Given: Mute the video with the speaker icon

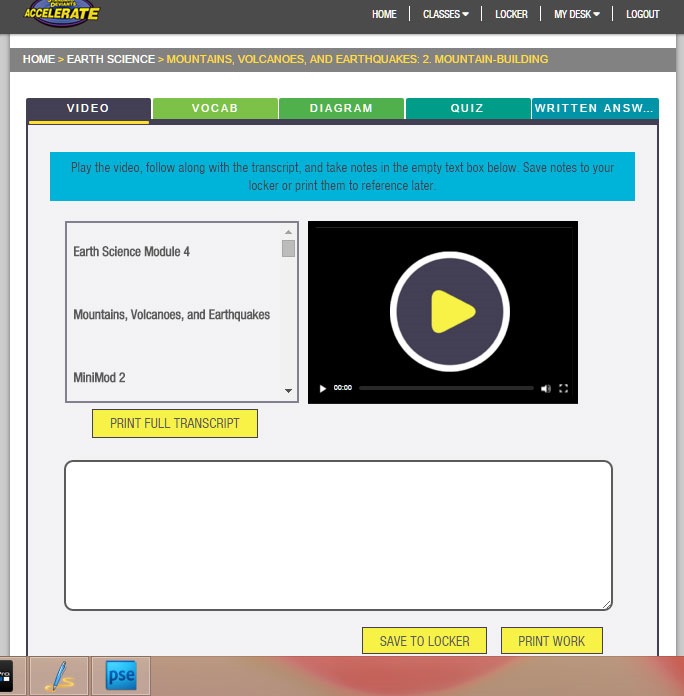Looking at the screenshot, I should [x=546, y=388].
